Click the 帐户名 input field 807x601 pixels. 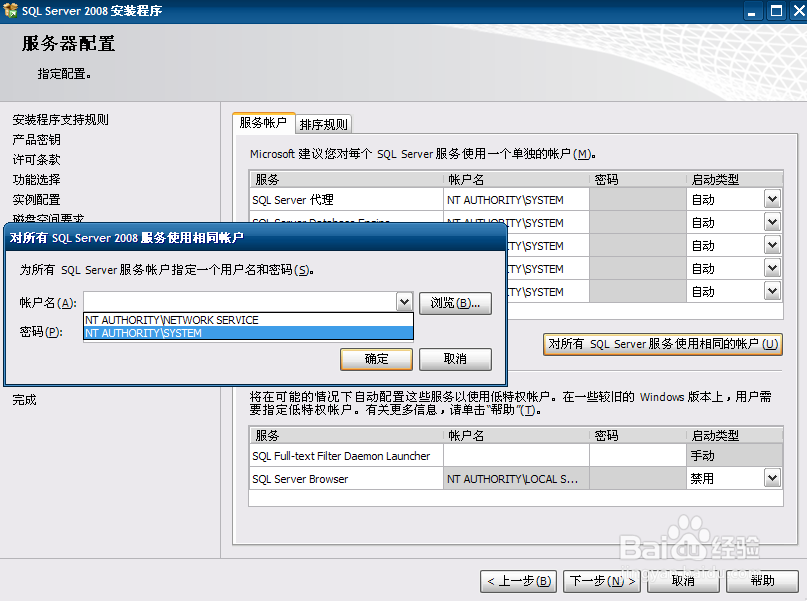[240, 302]
